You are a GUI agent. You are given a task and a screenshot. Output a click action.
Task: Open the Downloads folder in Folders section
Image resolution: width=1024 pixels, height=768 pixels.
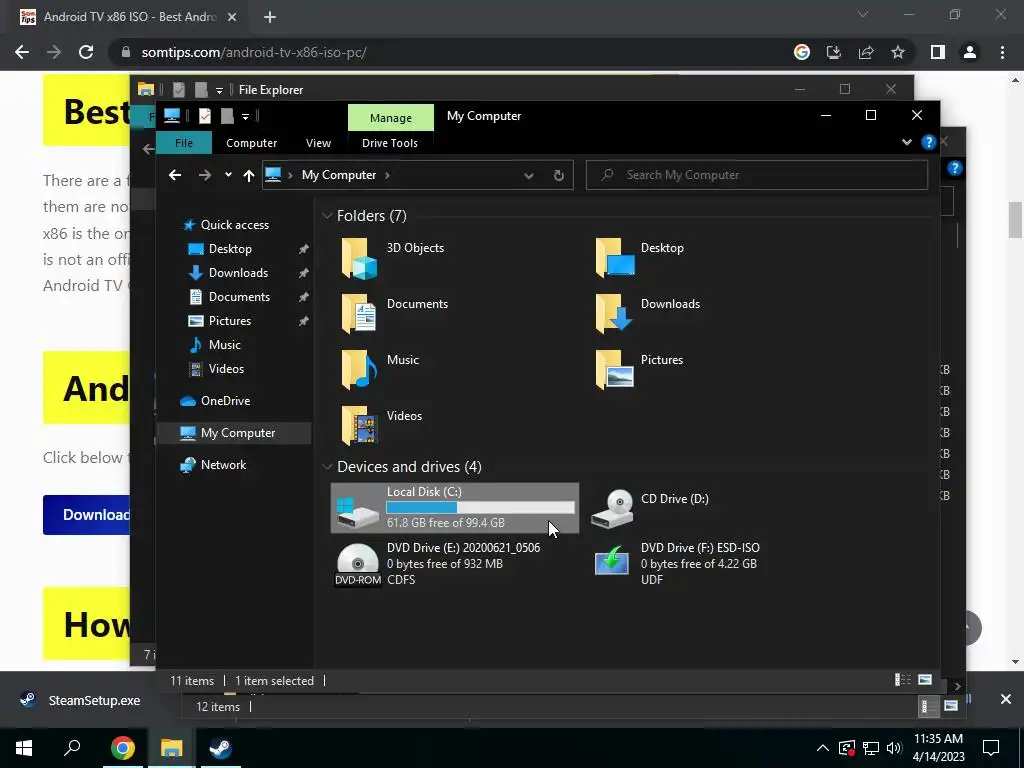(615, 314)
